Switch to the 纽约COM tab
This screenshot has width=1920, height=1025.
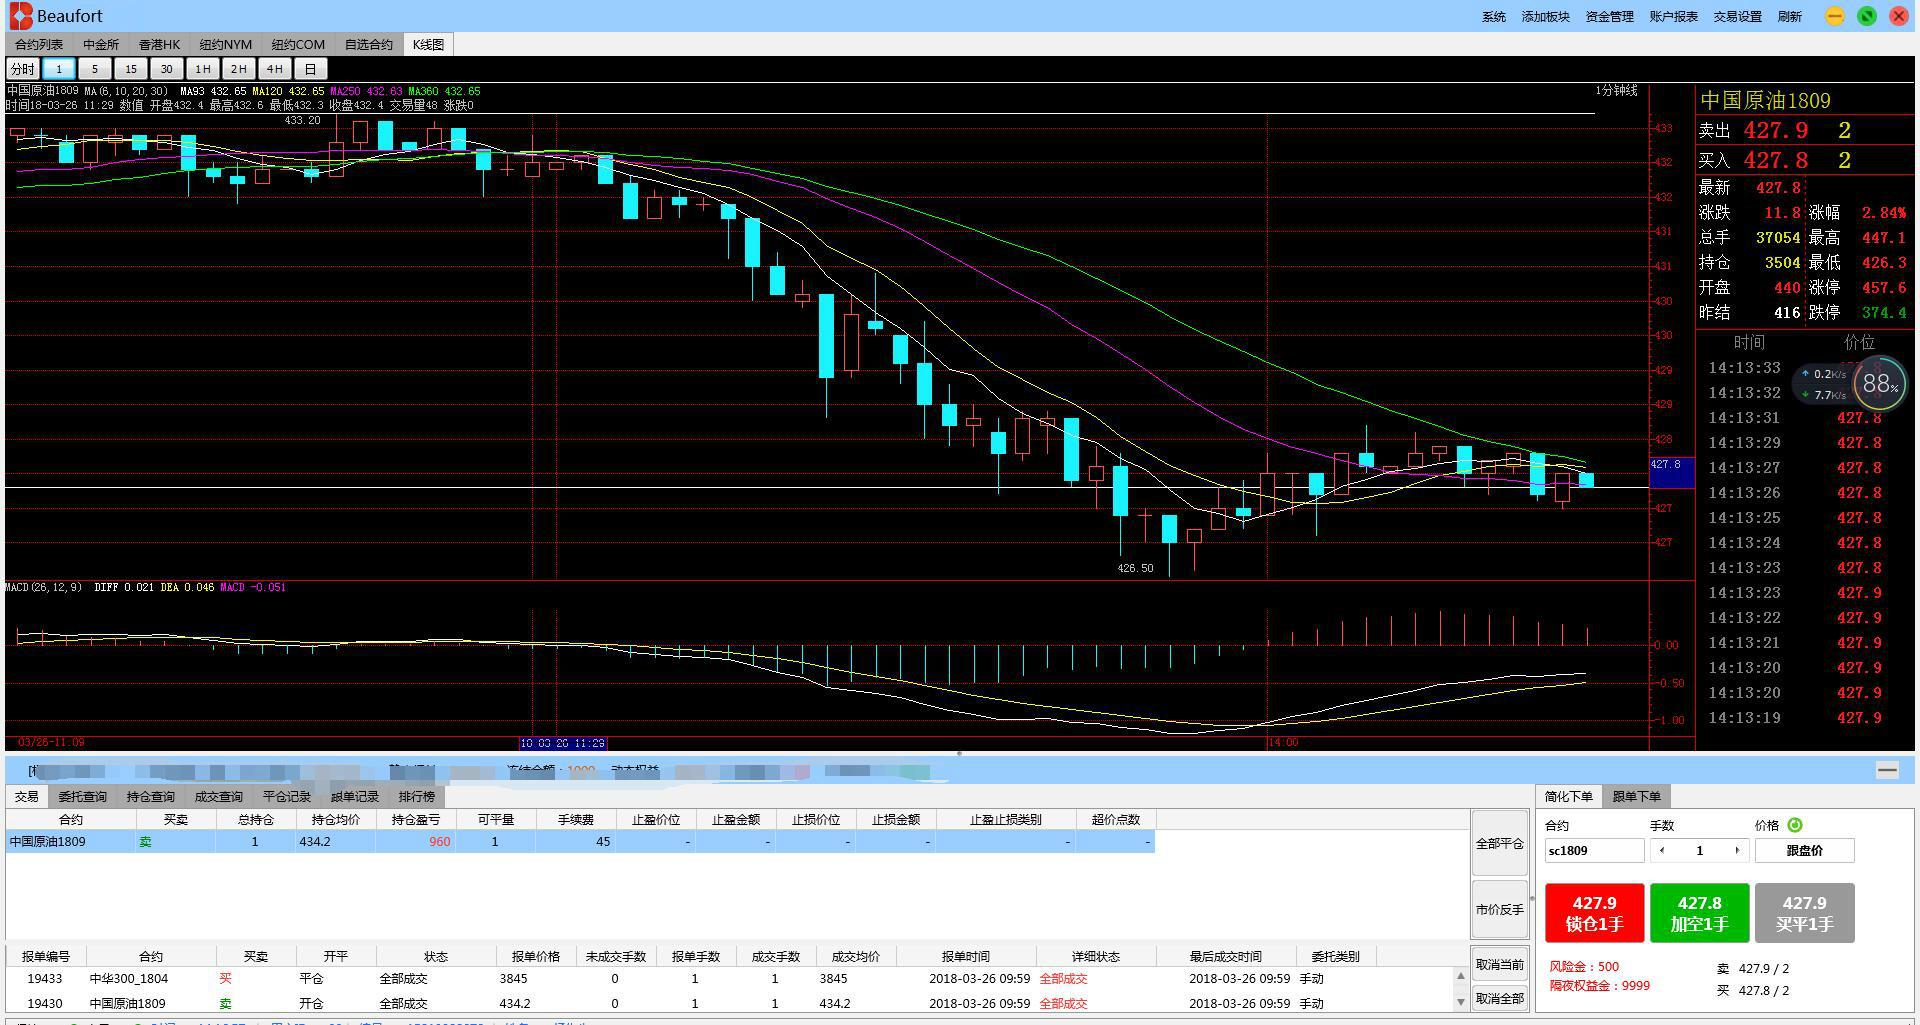(x=298, y=44)
